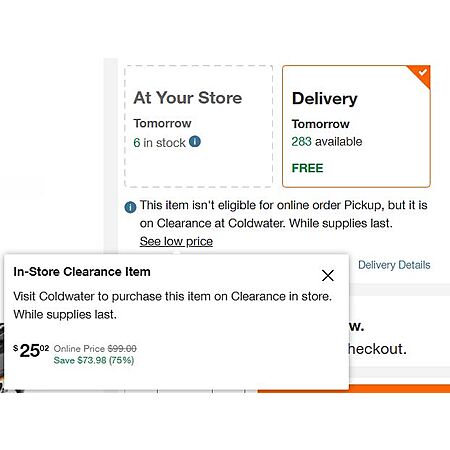
Task: Click the orange checkmark corner on Delivery card
Action: [x=421, y=75]
